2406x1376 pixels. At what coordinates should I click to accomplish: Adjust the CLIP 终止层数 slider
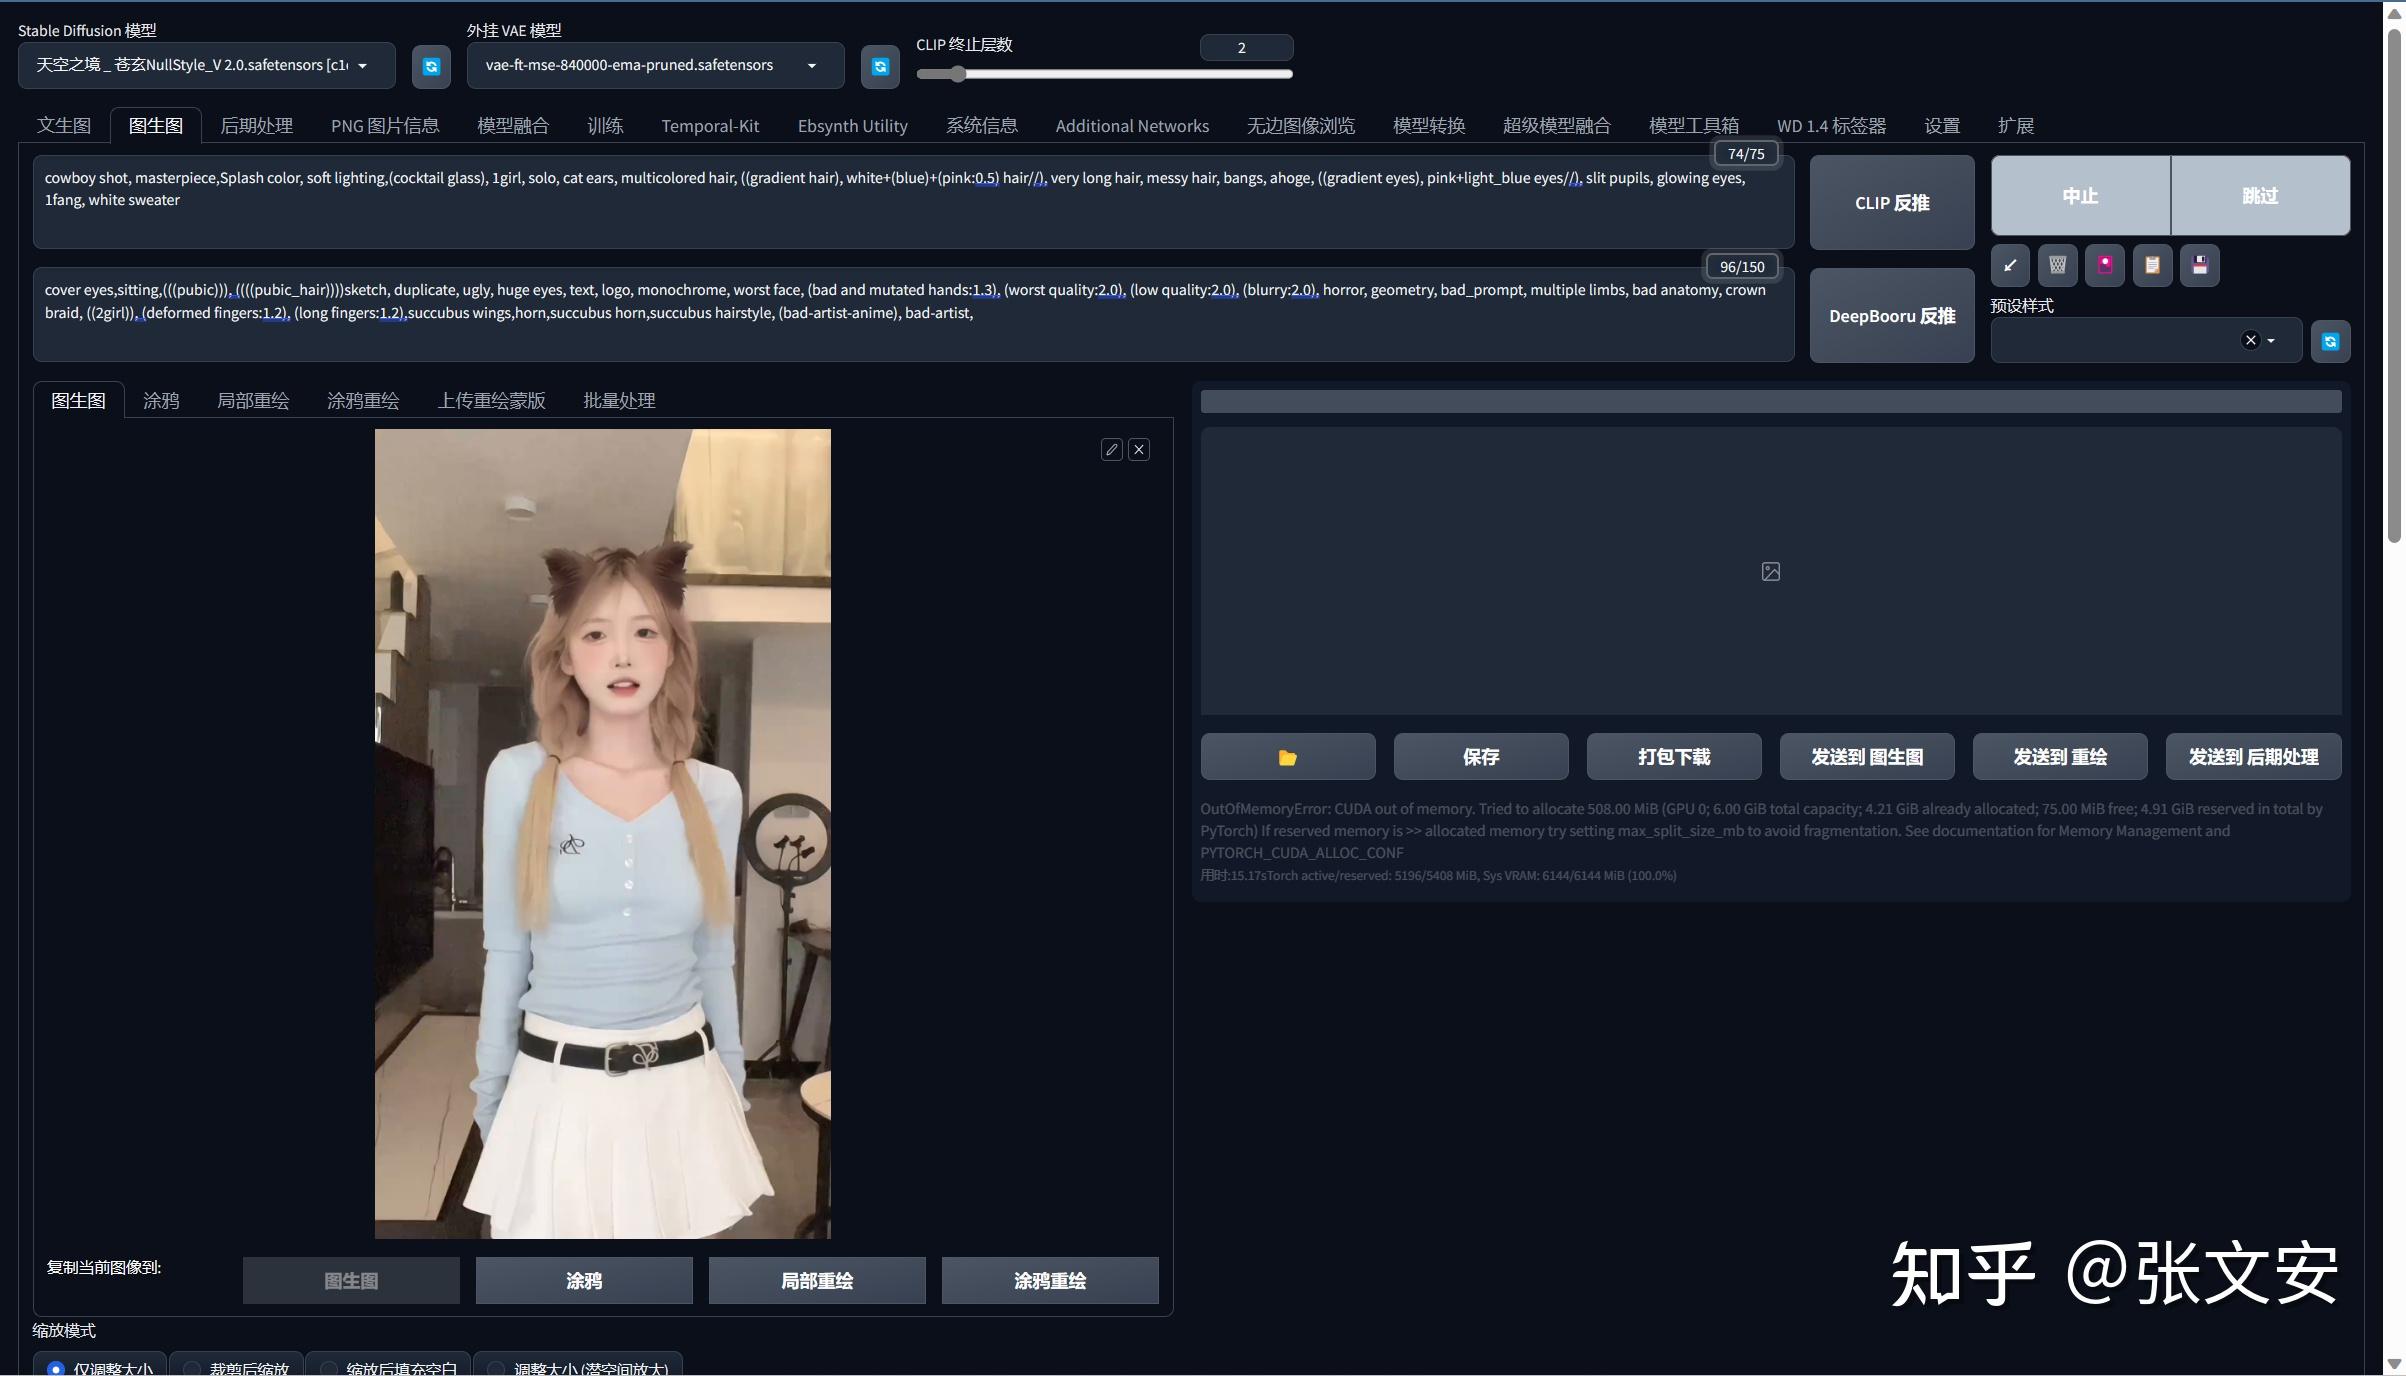tap(958, 74)
